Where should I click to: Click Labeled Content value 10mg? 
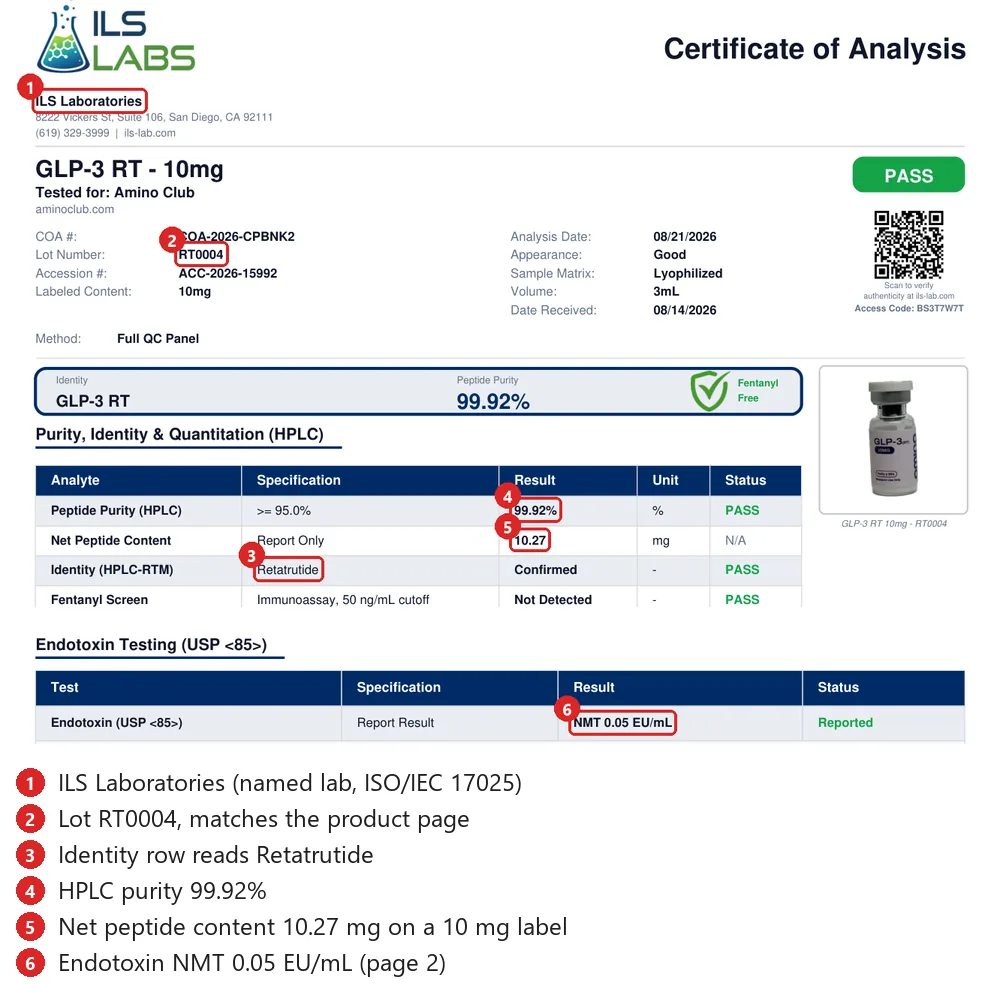195,291
